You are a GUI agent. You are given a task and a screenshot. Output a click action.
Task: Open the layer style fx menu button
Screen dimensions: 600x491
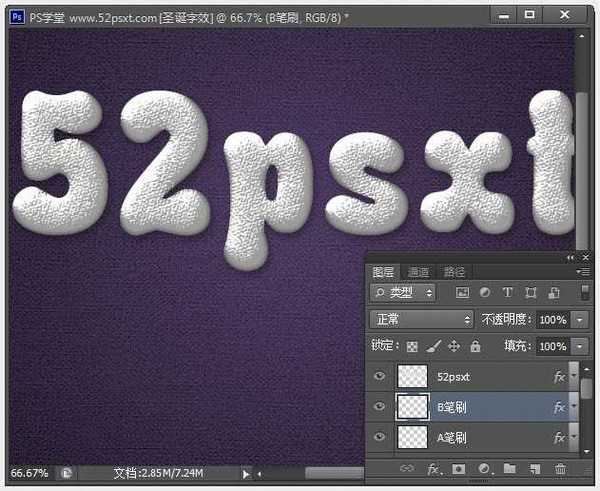pos(434,468)
